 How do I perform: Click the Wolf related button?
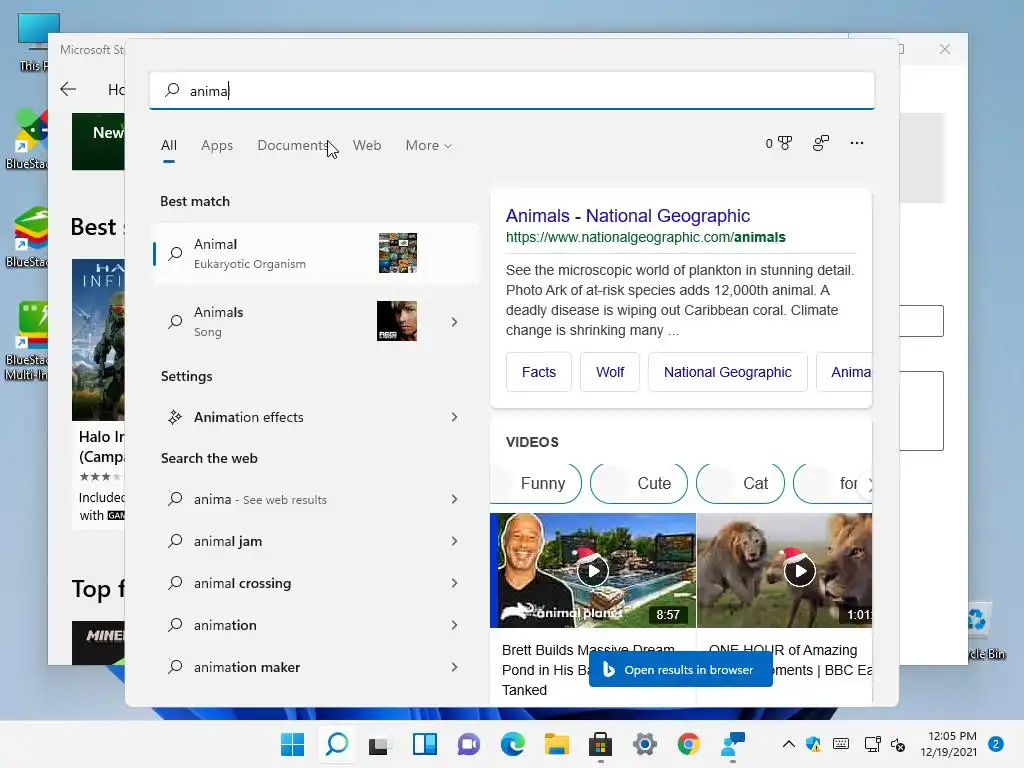click(610, 372)
